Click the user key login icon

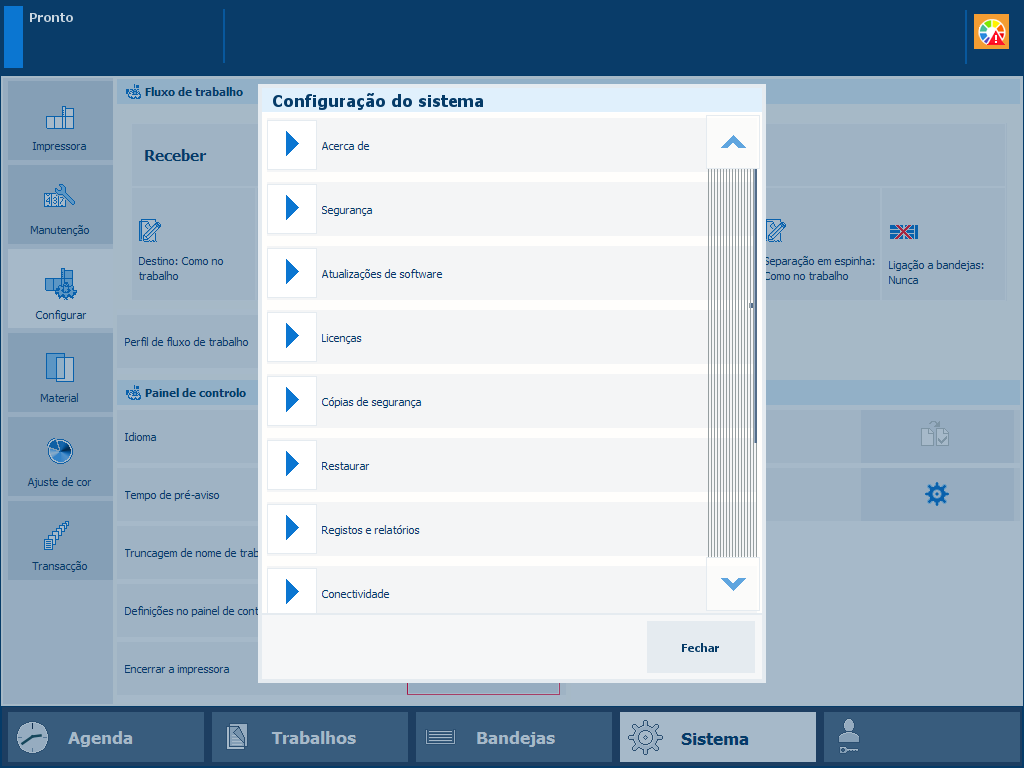point(849,737)
